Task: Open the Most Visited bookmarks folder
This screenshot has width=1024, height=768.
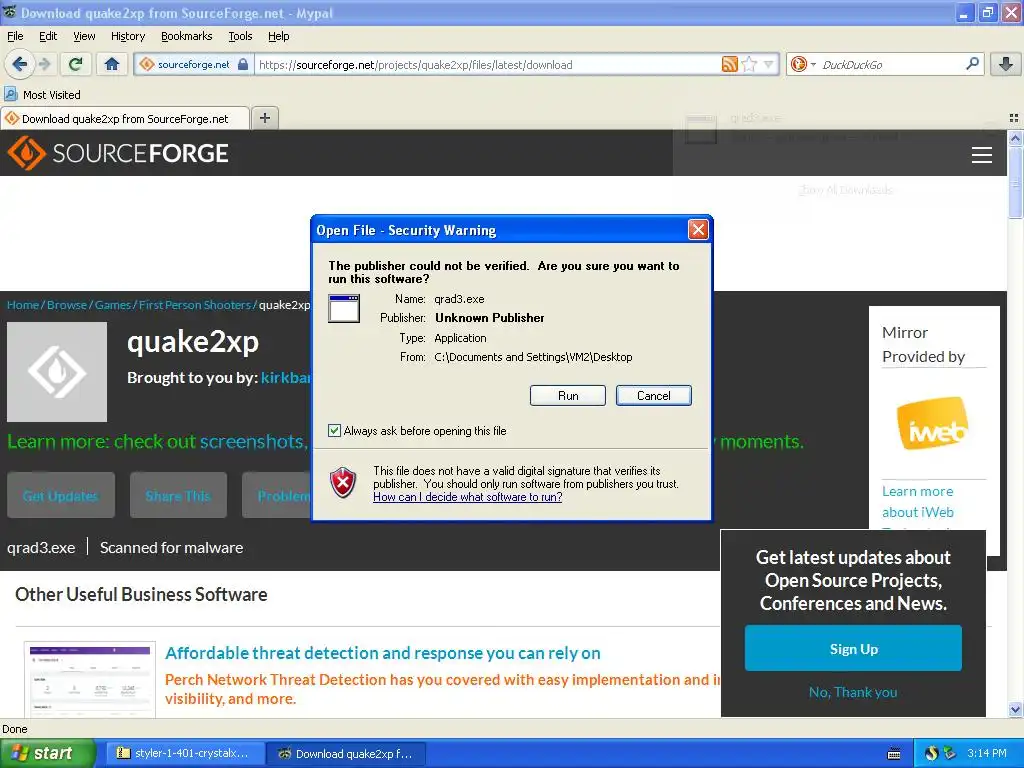Action: pos(42,95)
